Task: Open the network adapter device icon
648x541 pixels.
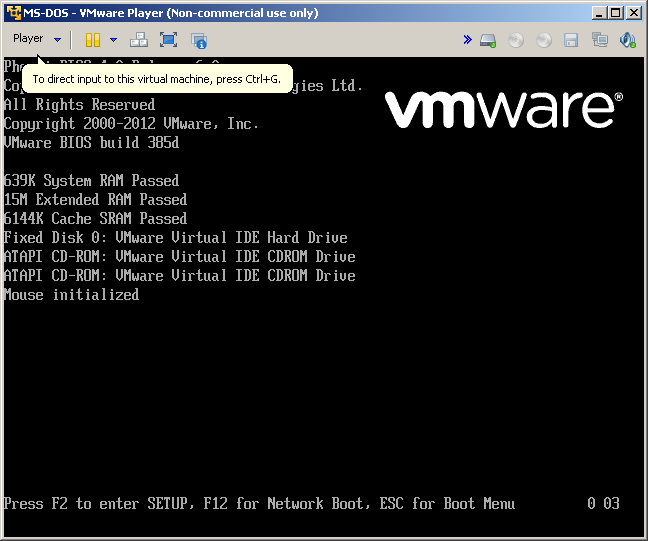Action: point(600,40)
